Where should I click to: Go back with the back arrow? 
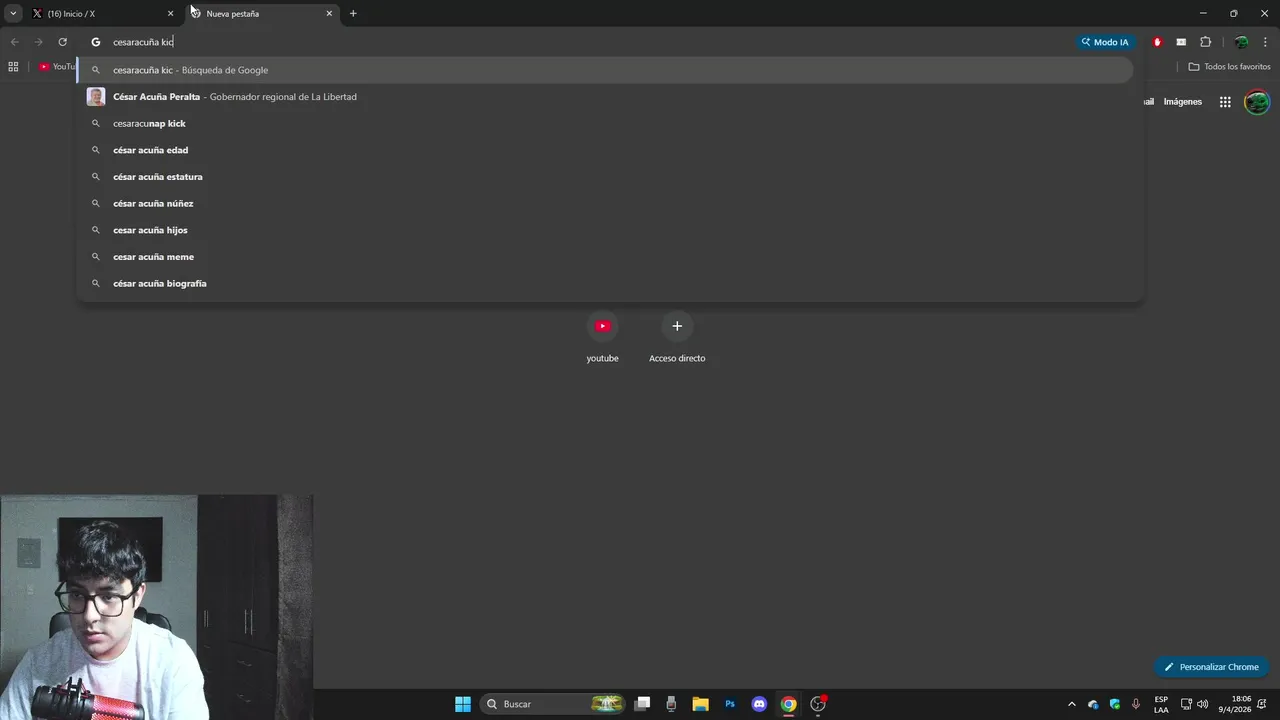[14, 42]
